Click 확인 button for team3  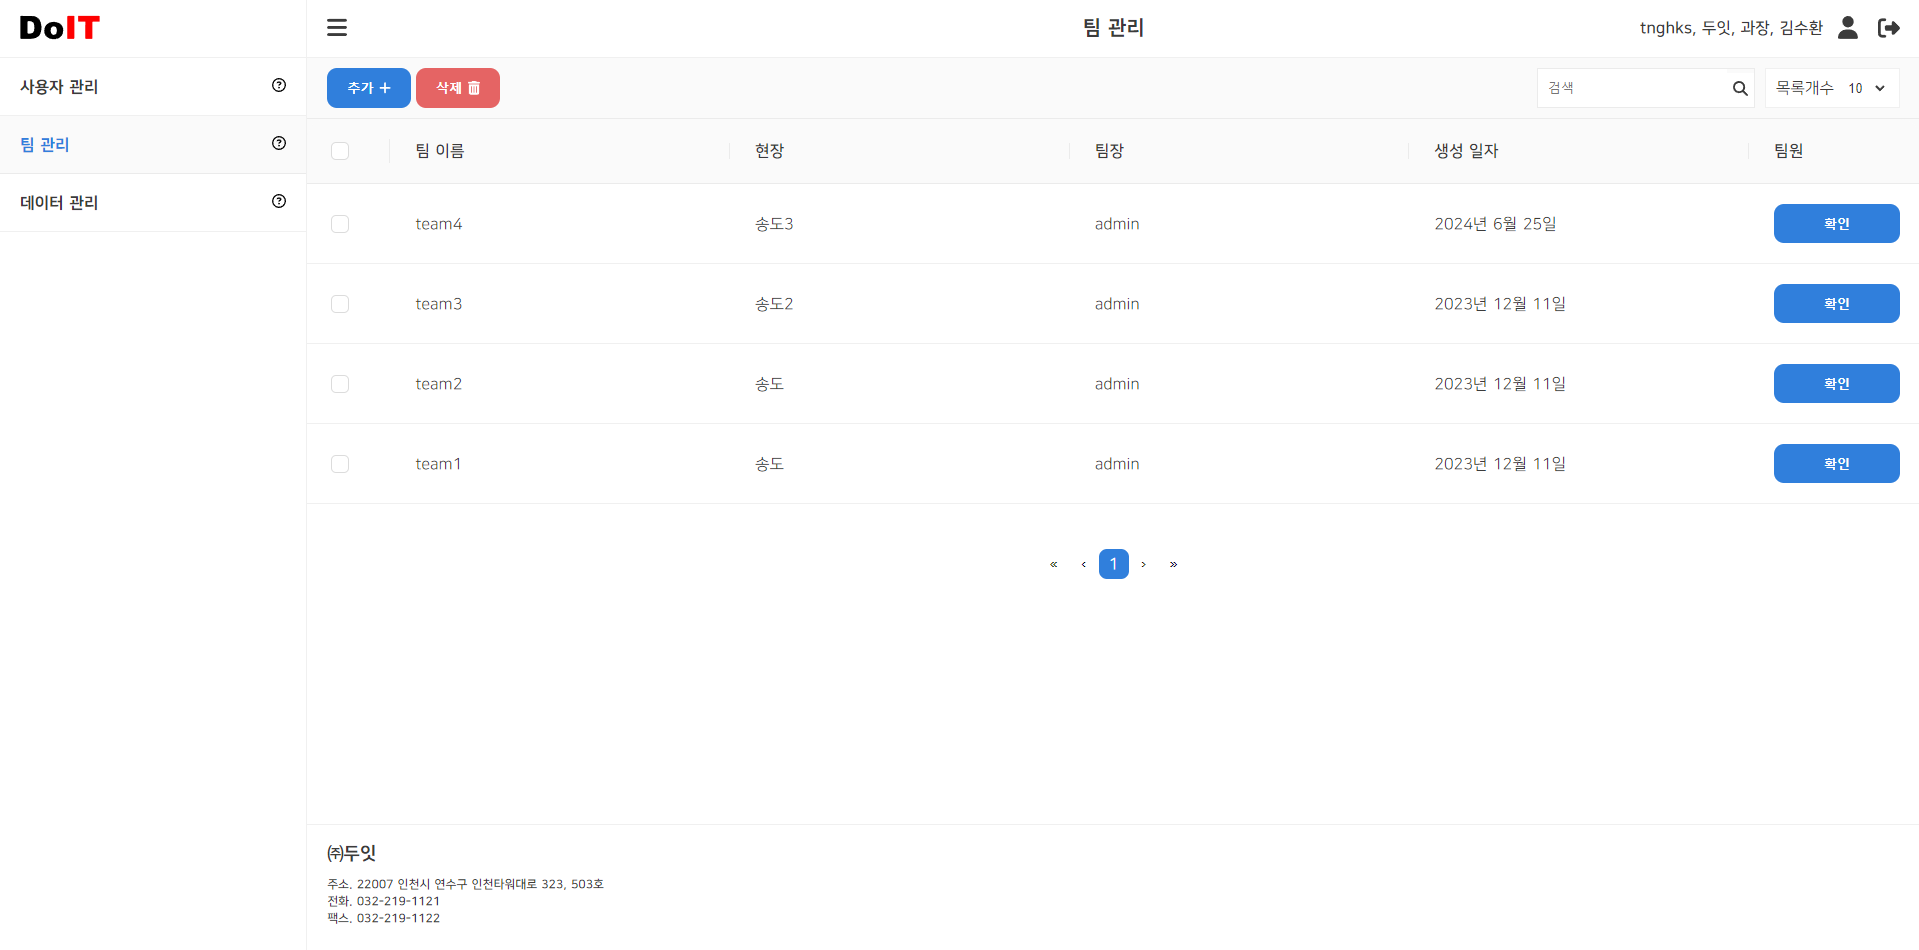click(x=1836, y=304)
